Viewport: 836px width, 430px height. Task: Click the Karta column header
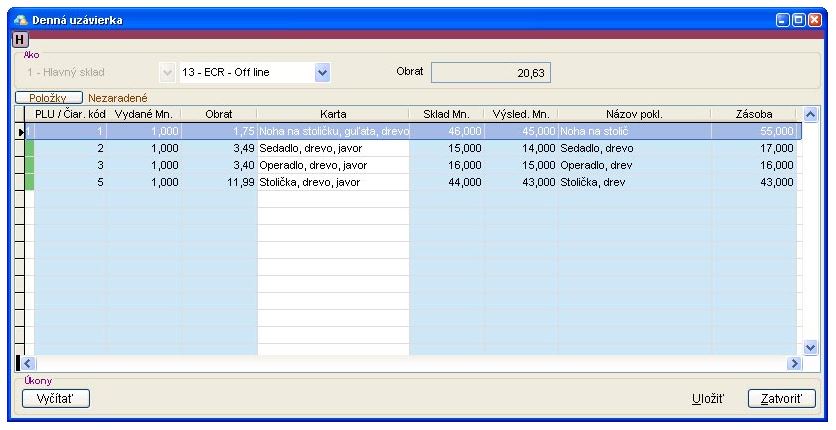click(333, 114)
